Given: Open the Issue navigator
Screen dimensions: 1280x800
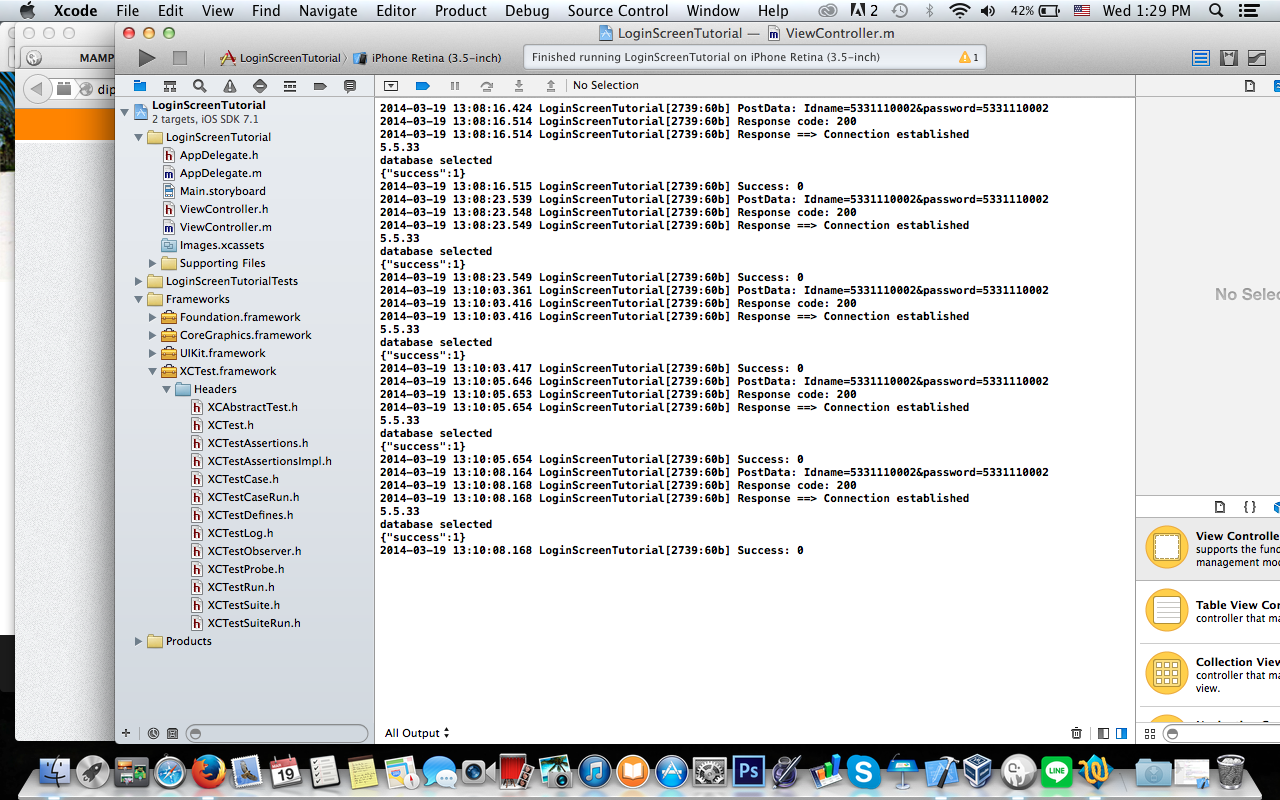Looking at the screenshot, I should [x=230, y=85].
